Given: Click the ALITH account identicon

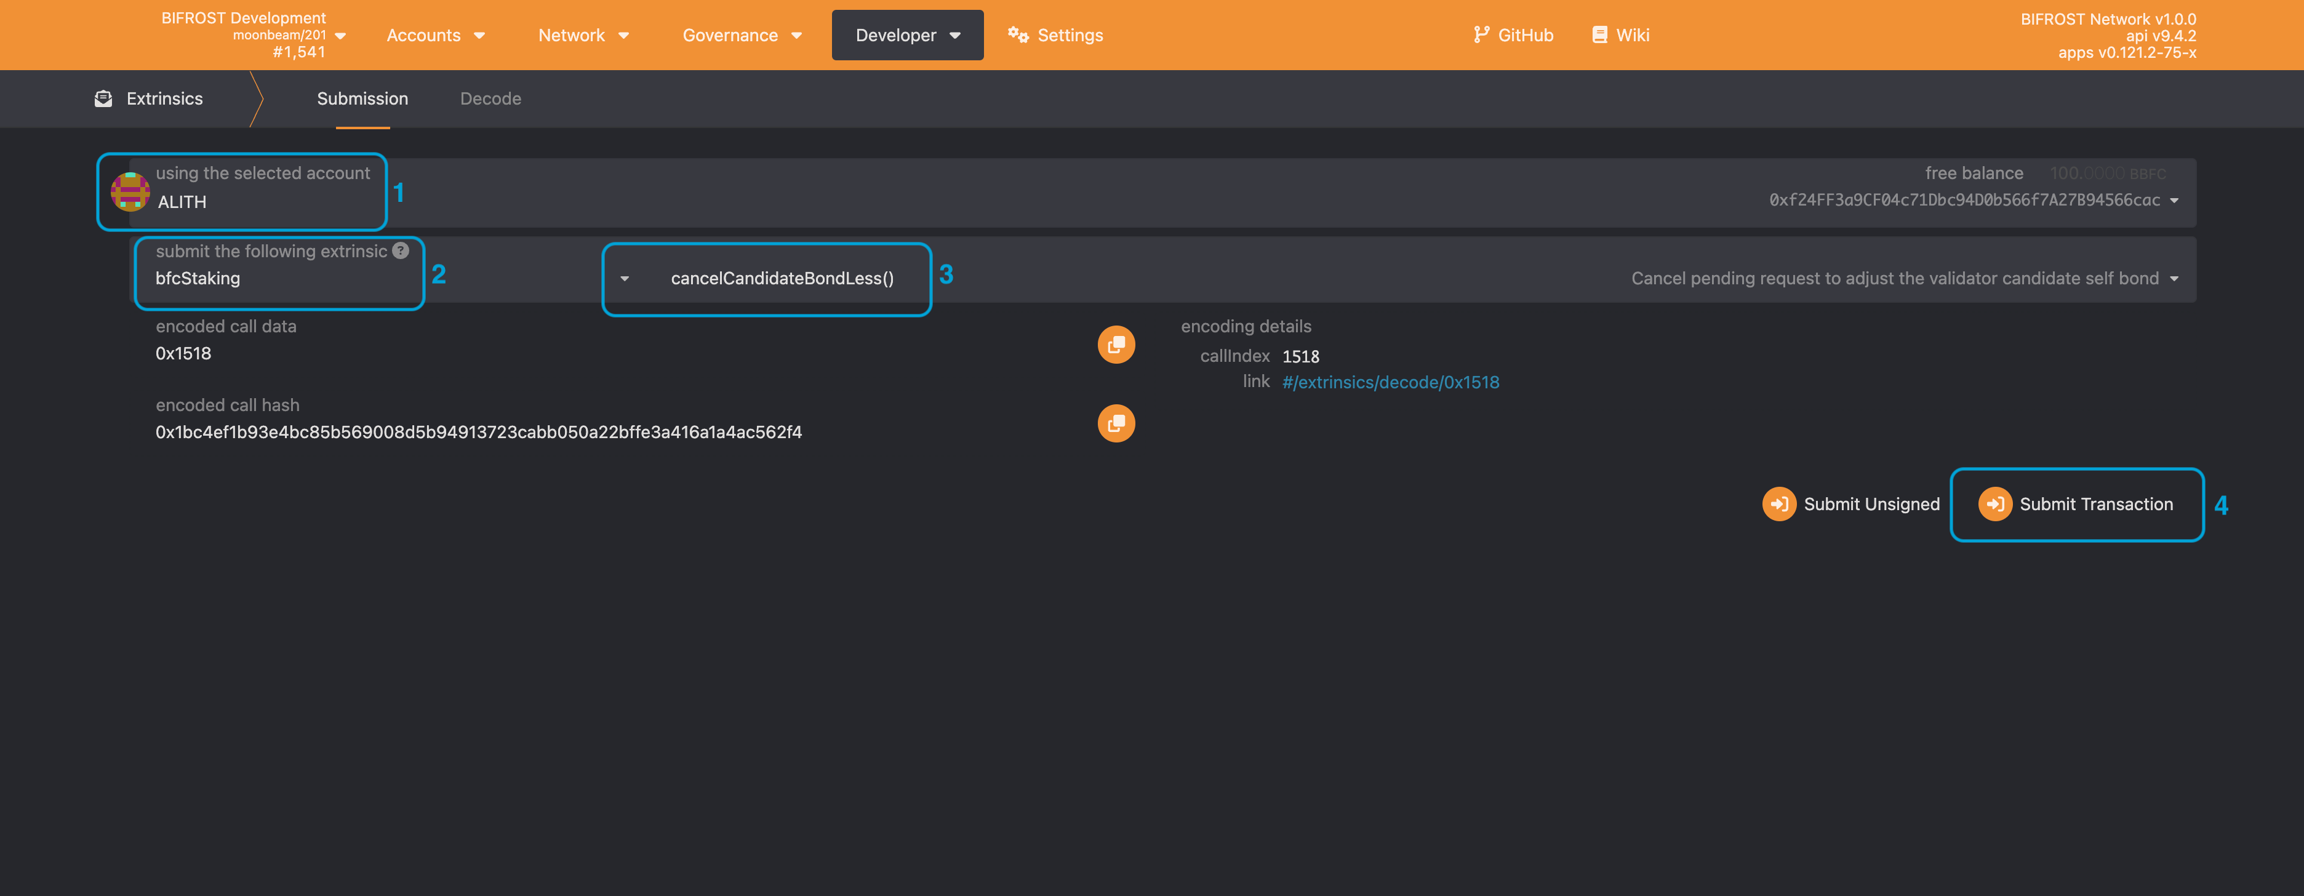Looking at the screenshot, I should click(x=130, y=191).
